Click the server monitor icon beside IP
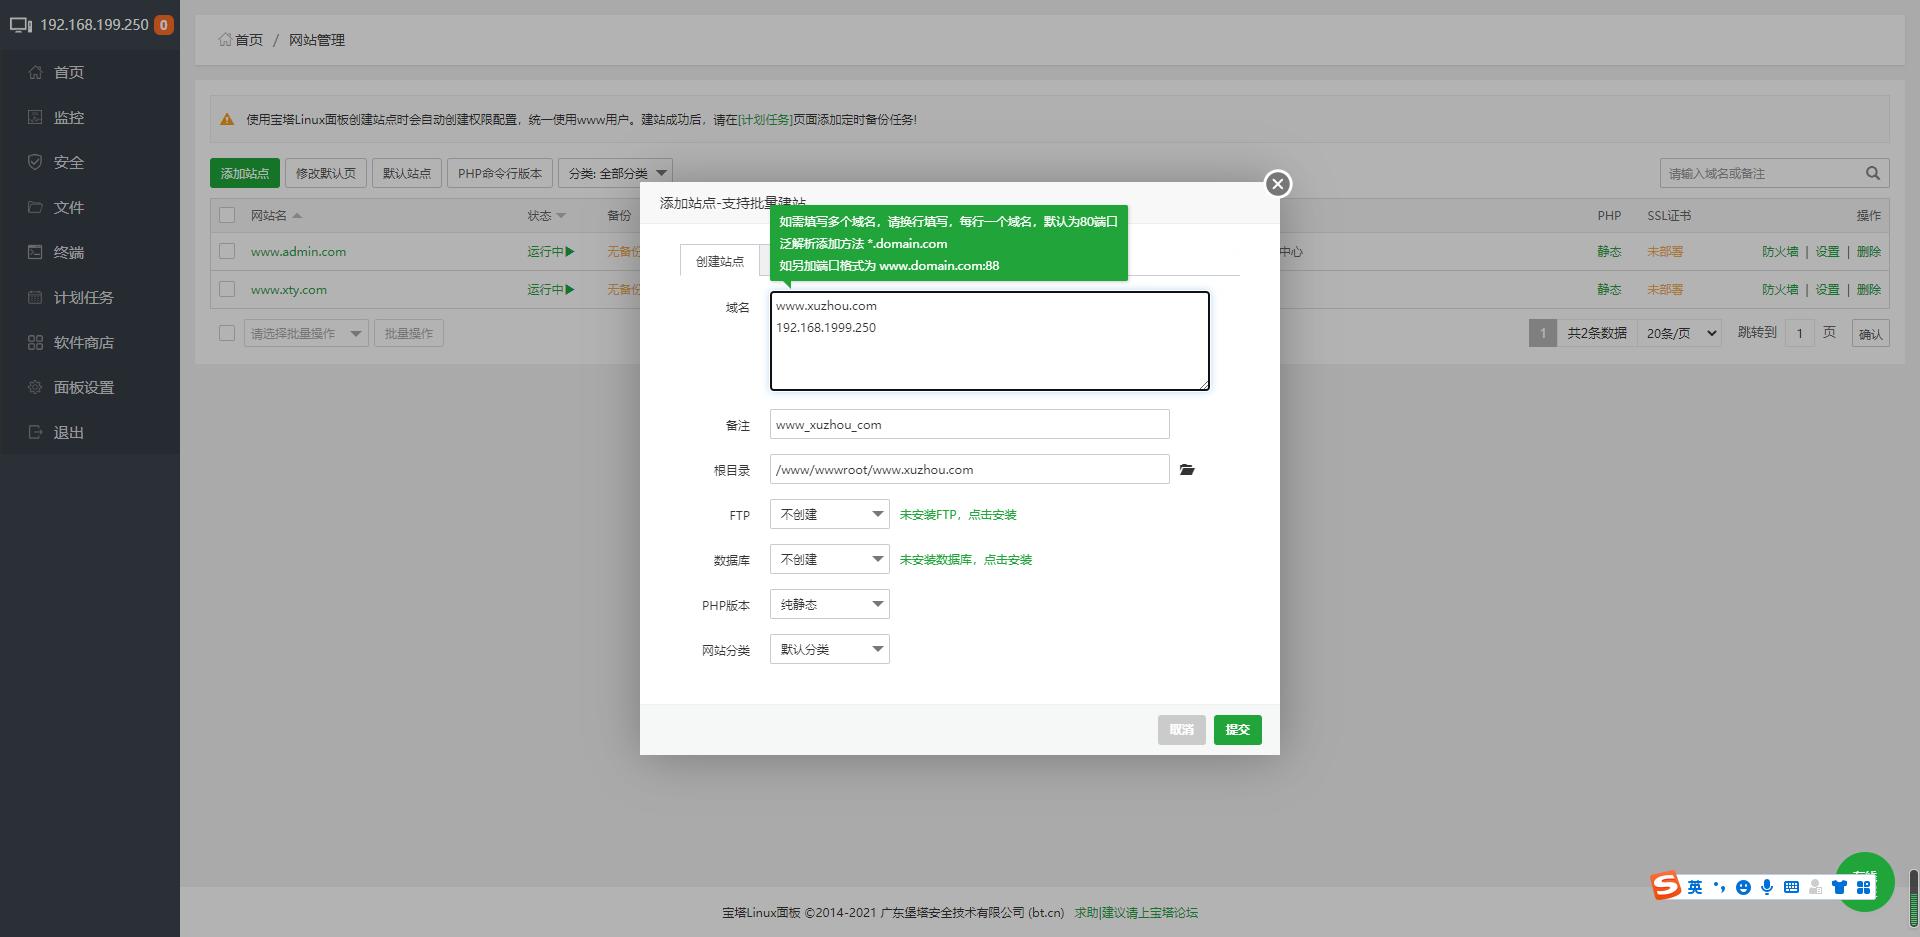Screen dimensions: 1920x937 (x=21, y=25)
